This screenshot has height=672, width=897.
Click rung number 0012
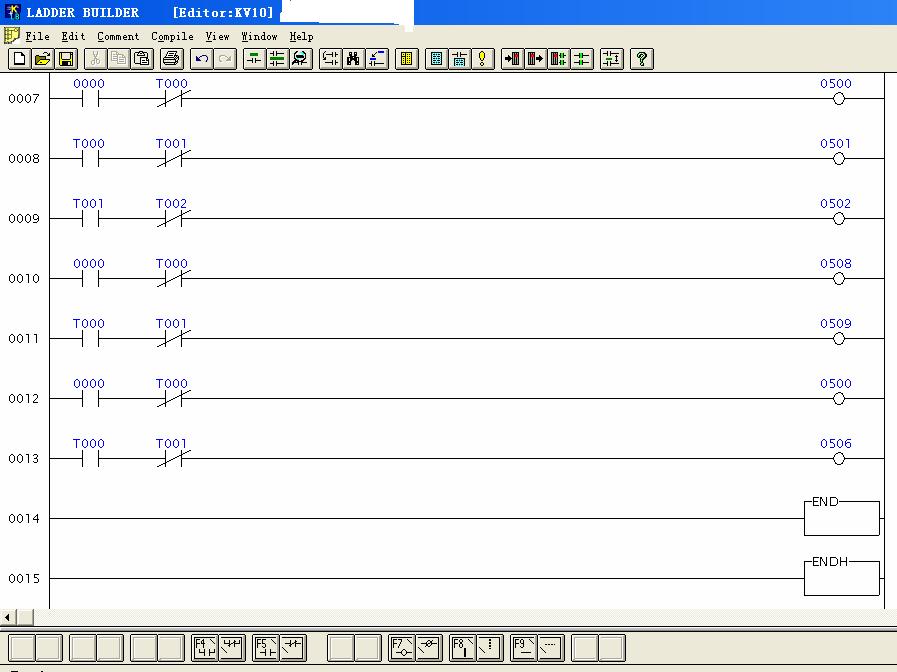click(24, 399)
